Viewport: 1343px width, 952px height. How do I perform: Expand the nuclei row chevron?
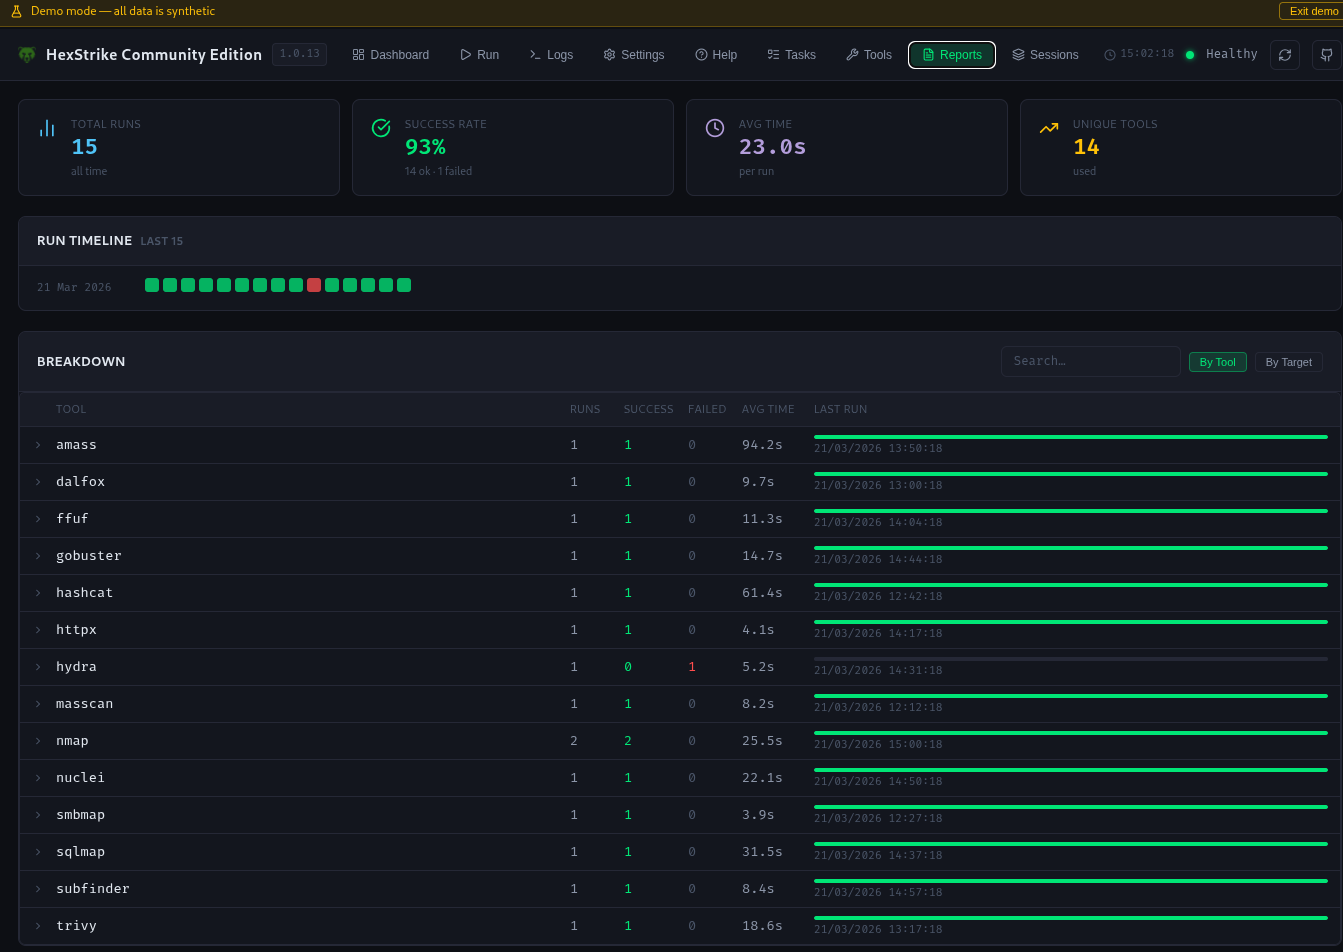38,778
